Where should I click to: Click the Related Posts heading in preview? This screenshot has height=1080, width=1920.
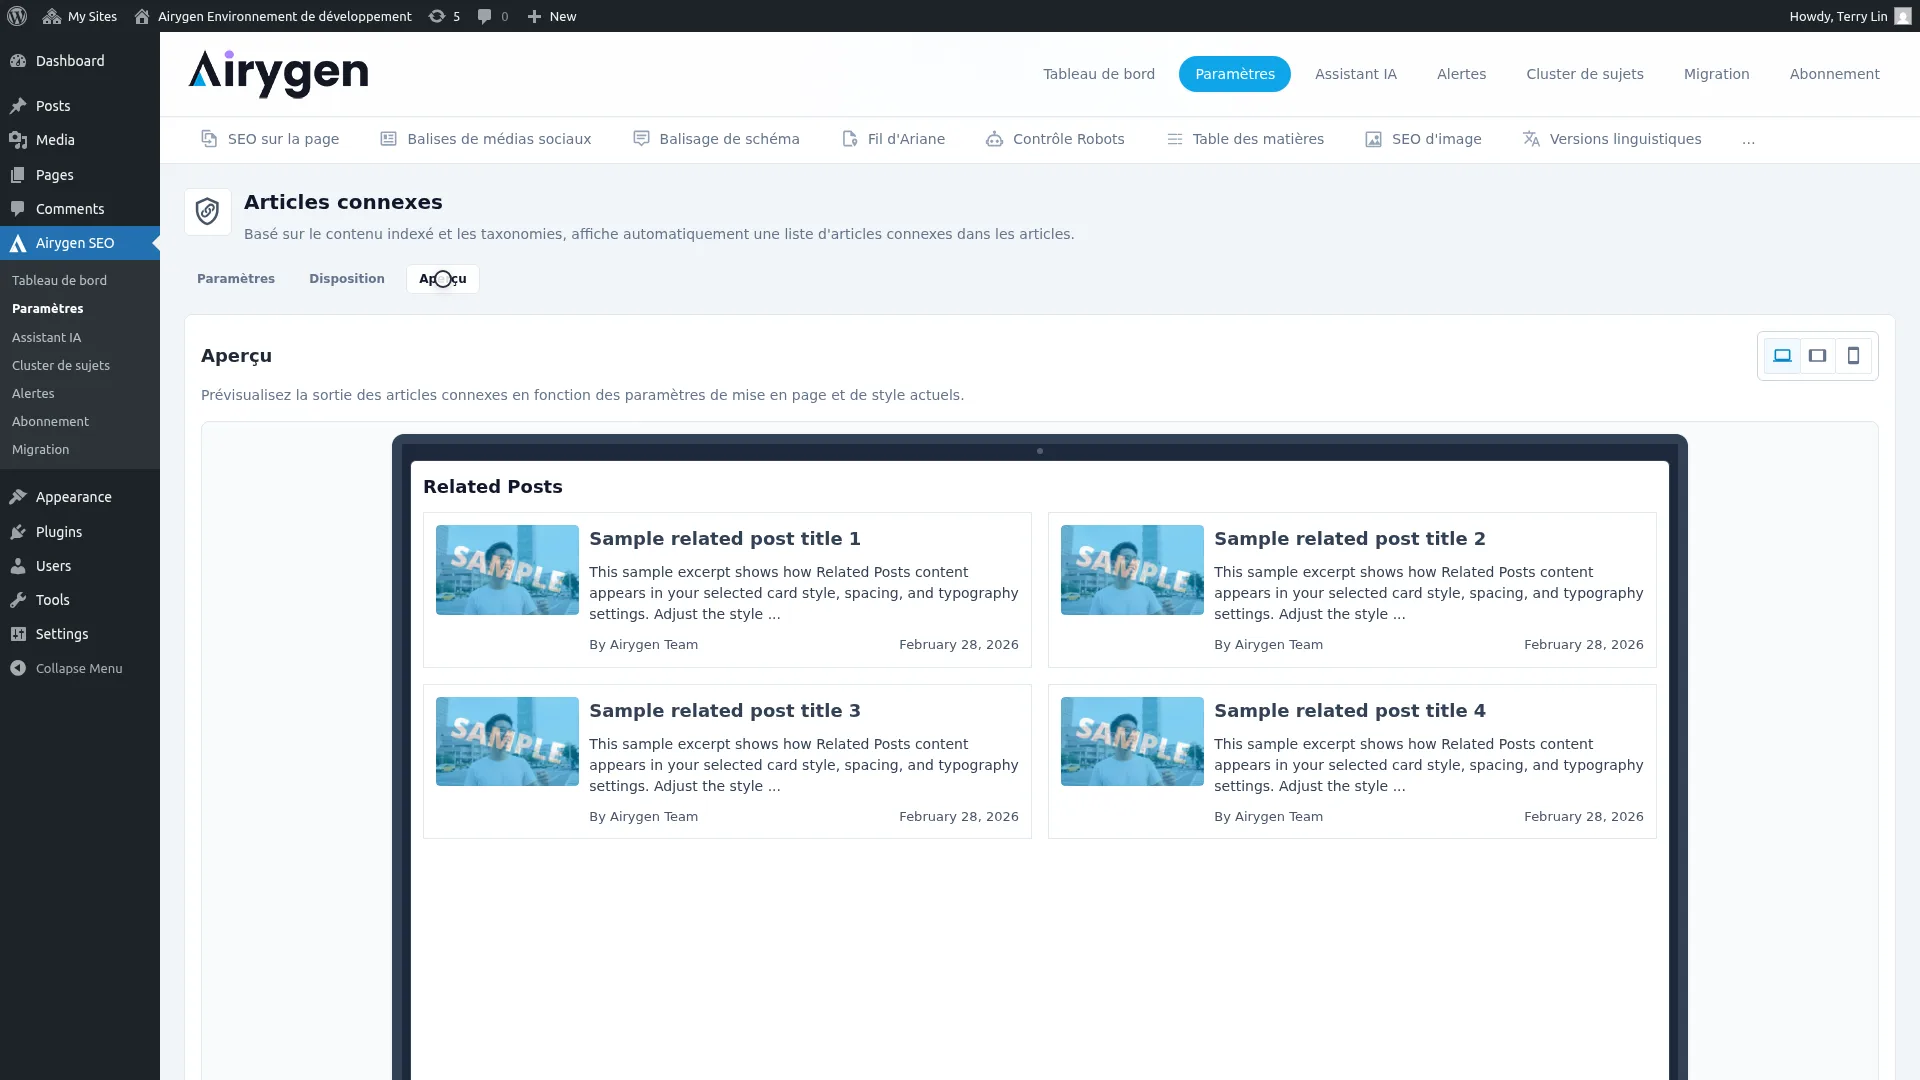point(493,487)
